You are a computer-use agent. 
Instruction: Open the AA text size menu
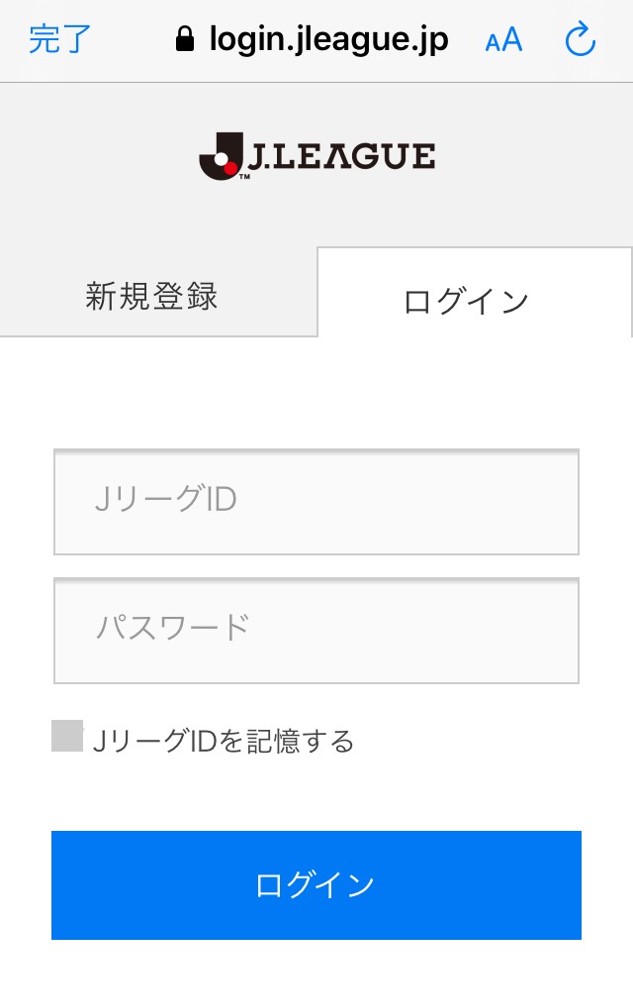pos(503,40)
